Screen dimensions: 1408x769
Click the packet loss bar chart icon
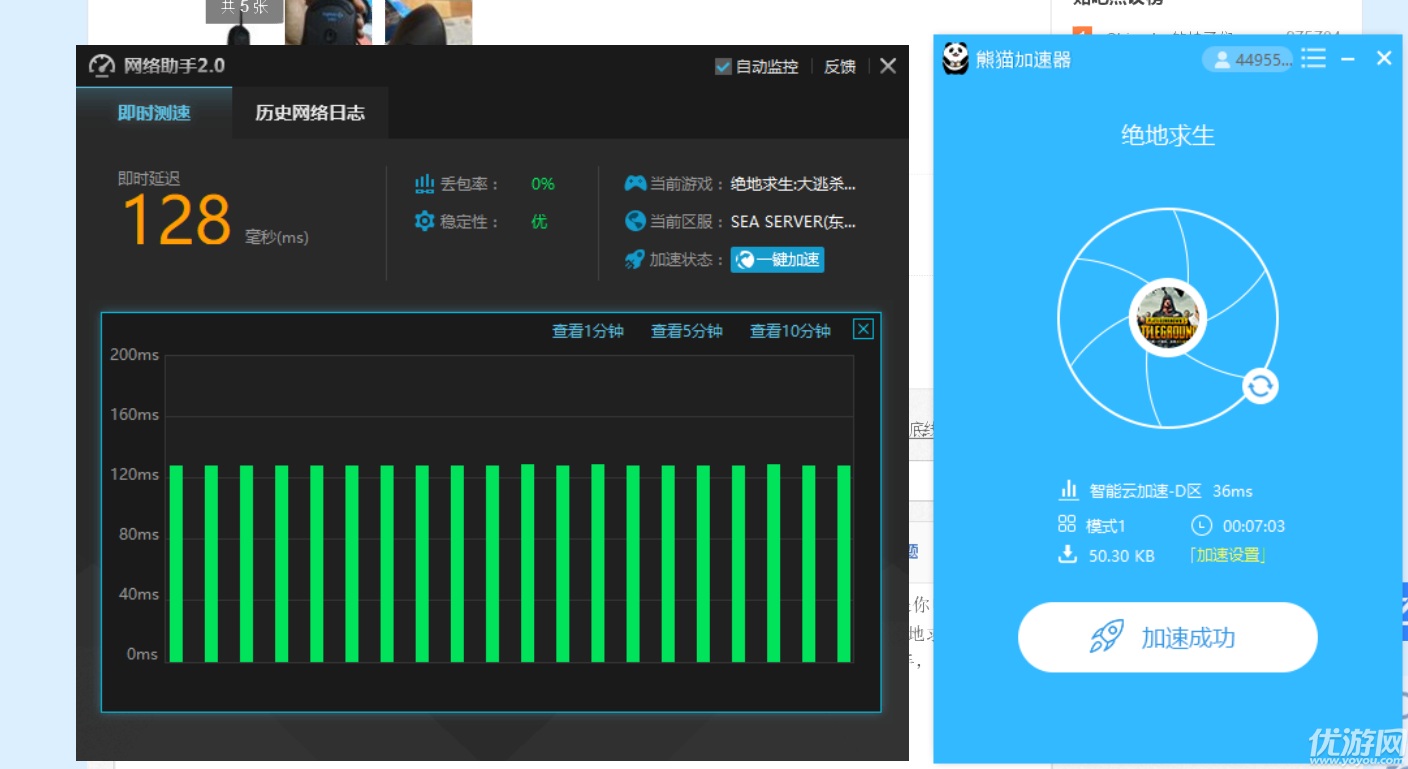click(x=424, y=184)
